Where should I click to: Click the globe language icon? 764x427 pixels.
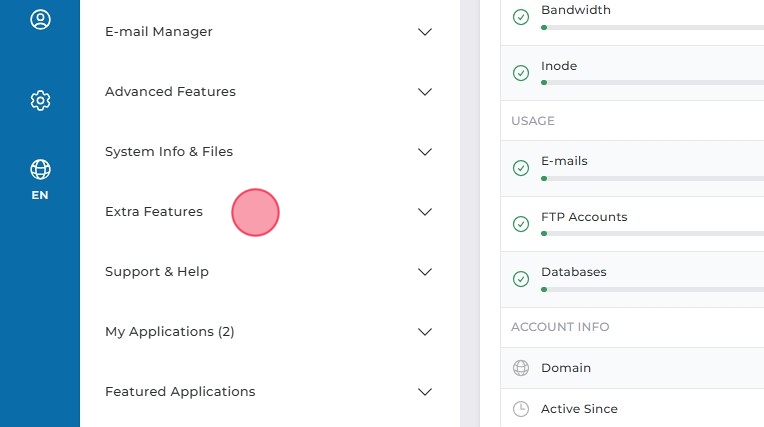coord(40,169)
